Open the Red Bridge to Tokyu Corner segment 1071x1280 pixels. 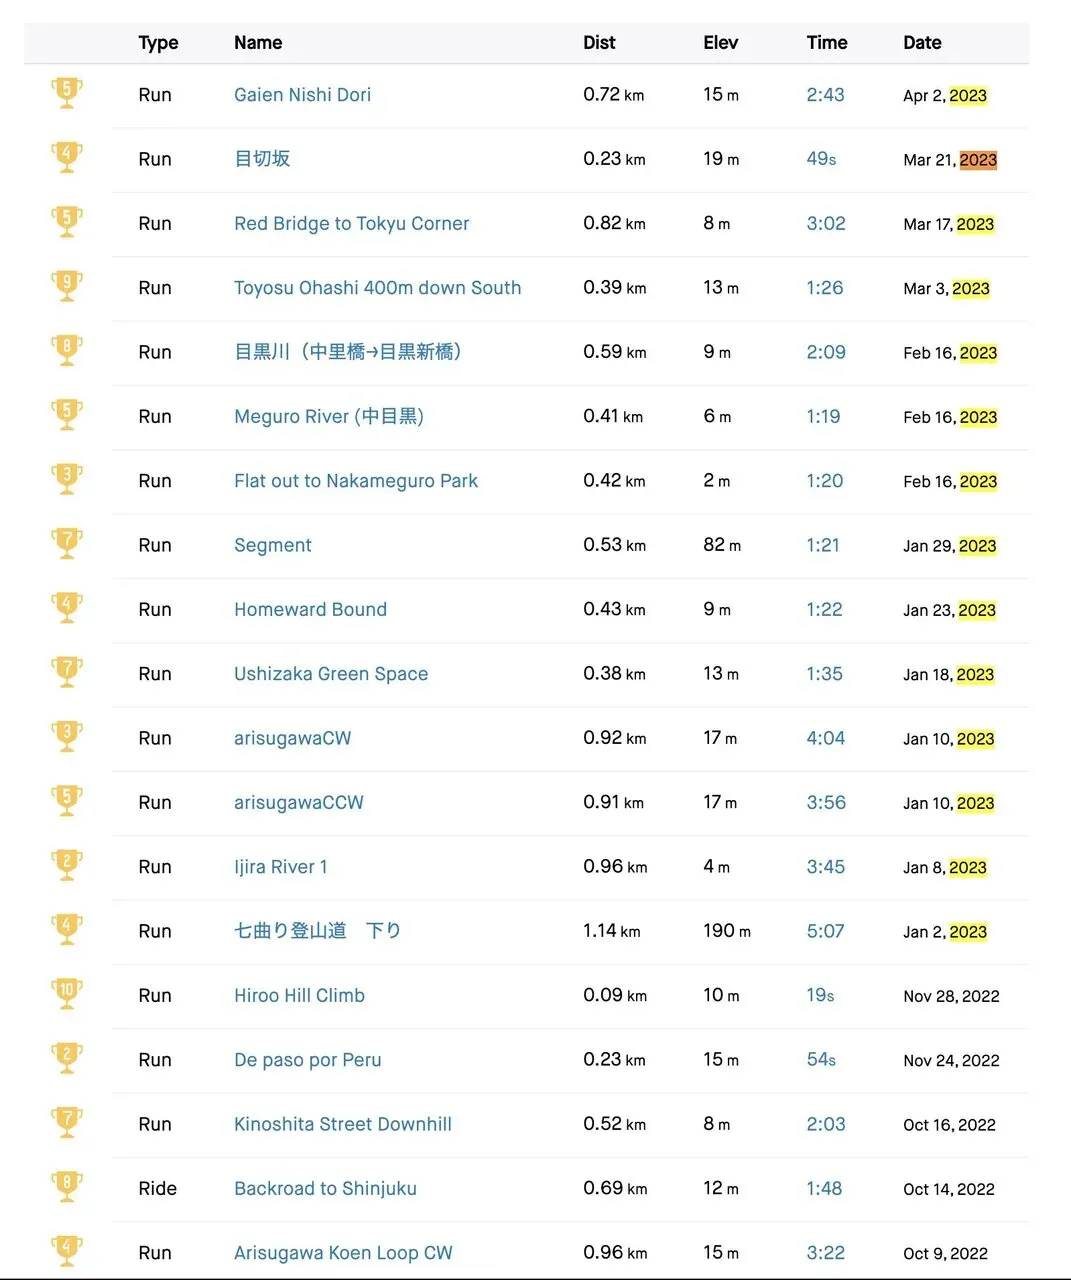coord(351,223)
